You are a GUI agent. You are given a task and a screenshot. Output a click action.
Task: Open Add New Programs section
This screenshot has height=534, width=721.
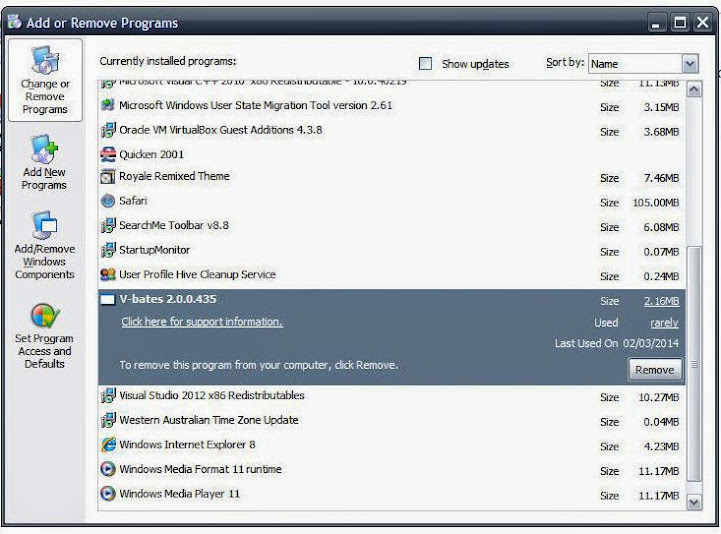tap(44, 162)
